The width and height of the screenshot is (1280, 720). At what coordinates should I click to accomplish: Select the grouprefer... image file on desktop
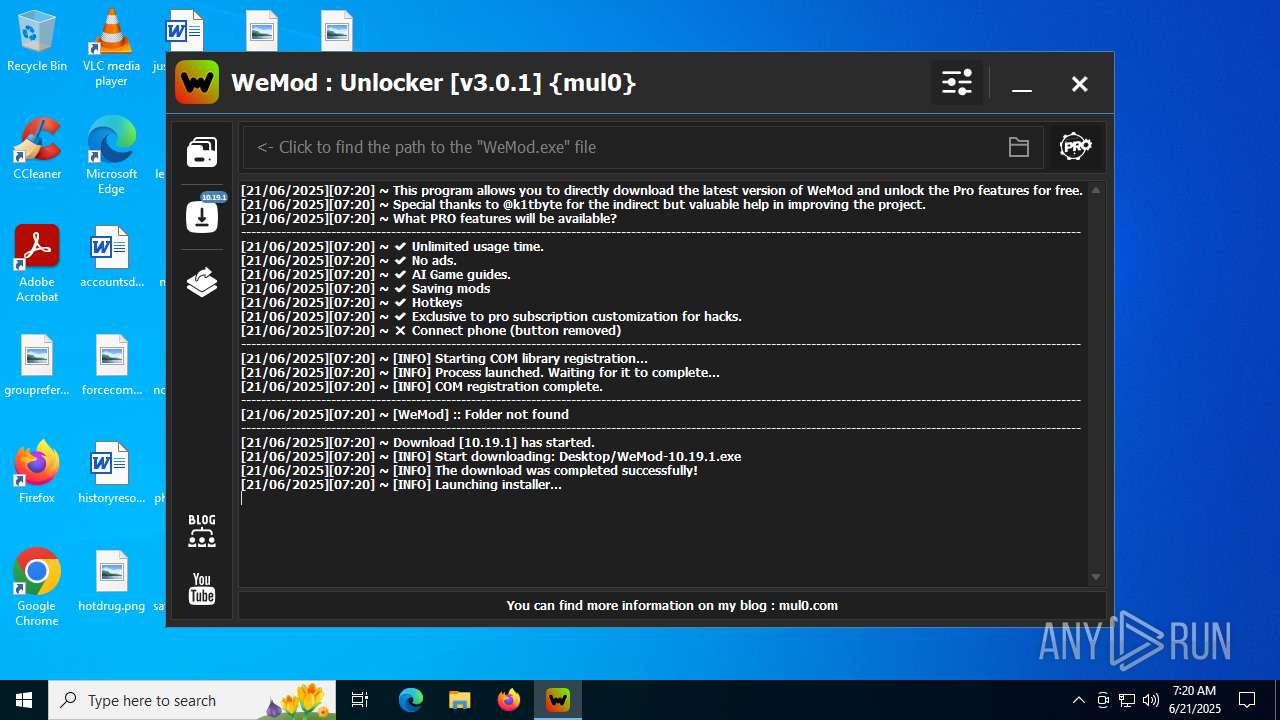tap(37, 365)
